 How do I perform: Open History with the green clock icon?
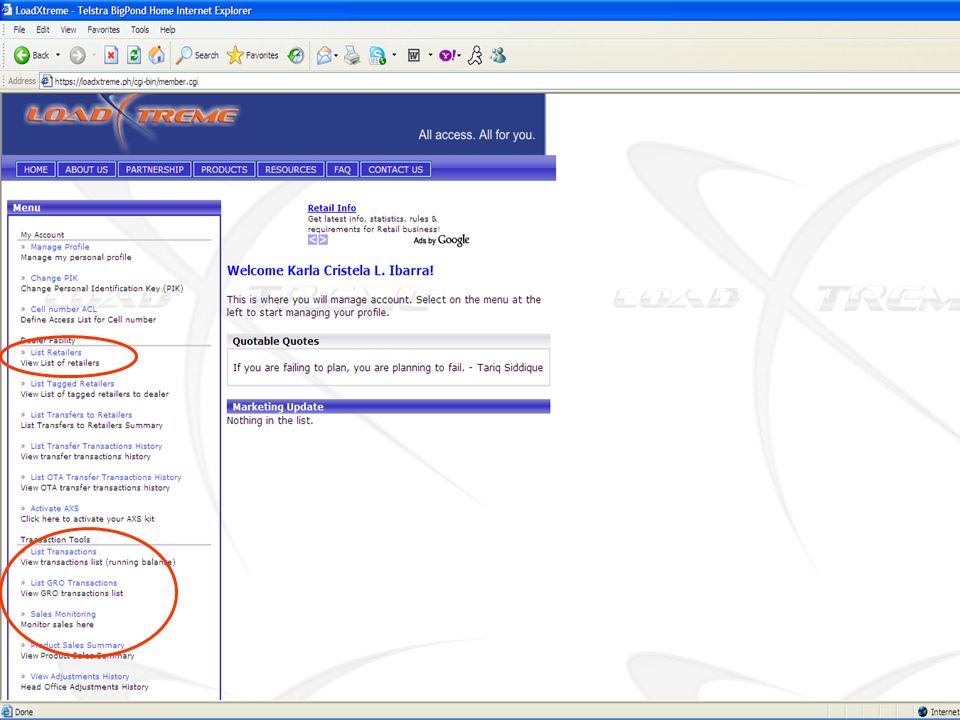(x=296, y=56)
